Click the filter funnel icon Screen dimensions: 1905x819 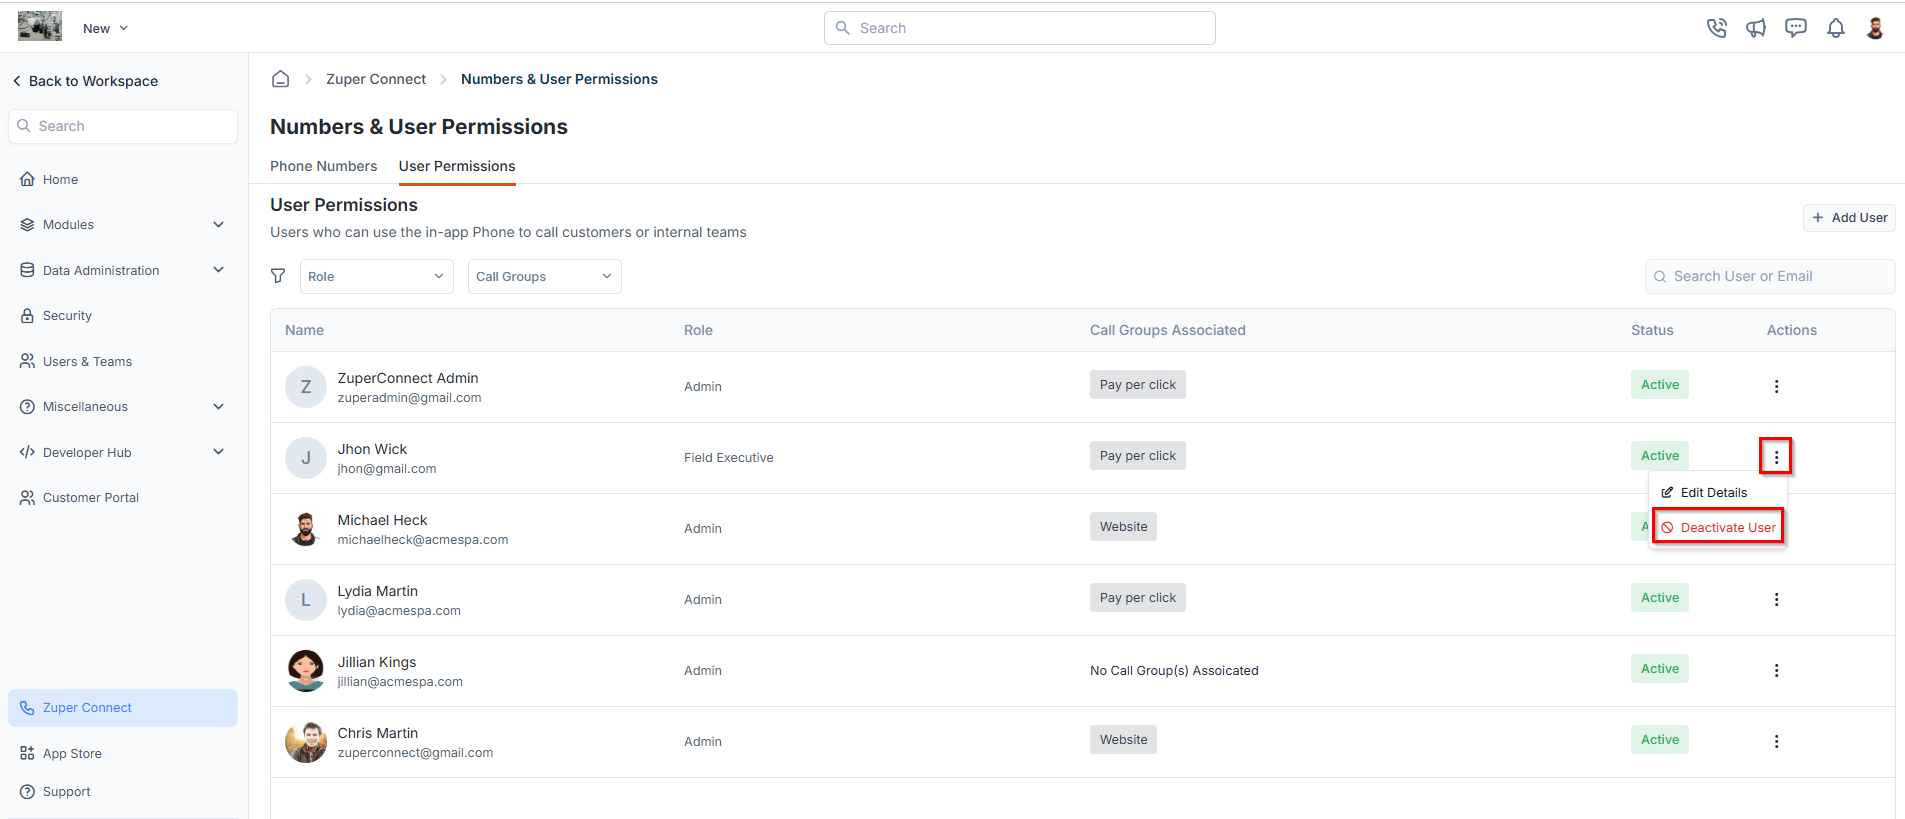pos(278,276)
